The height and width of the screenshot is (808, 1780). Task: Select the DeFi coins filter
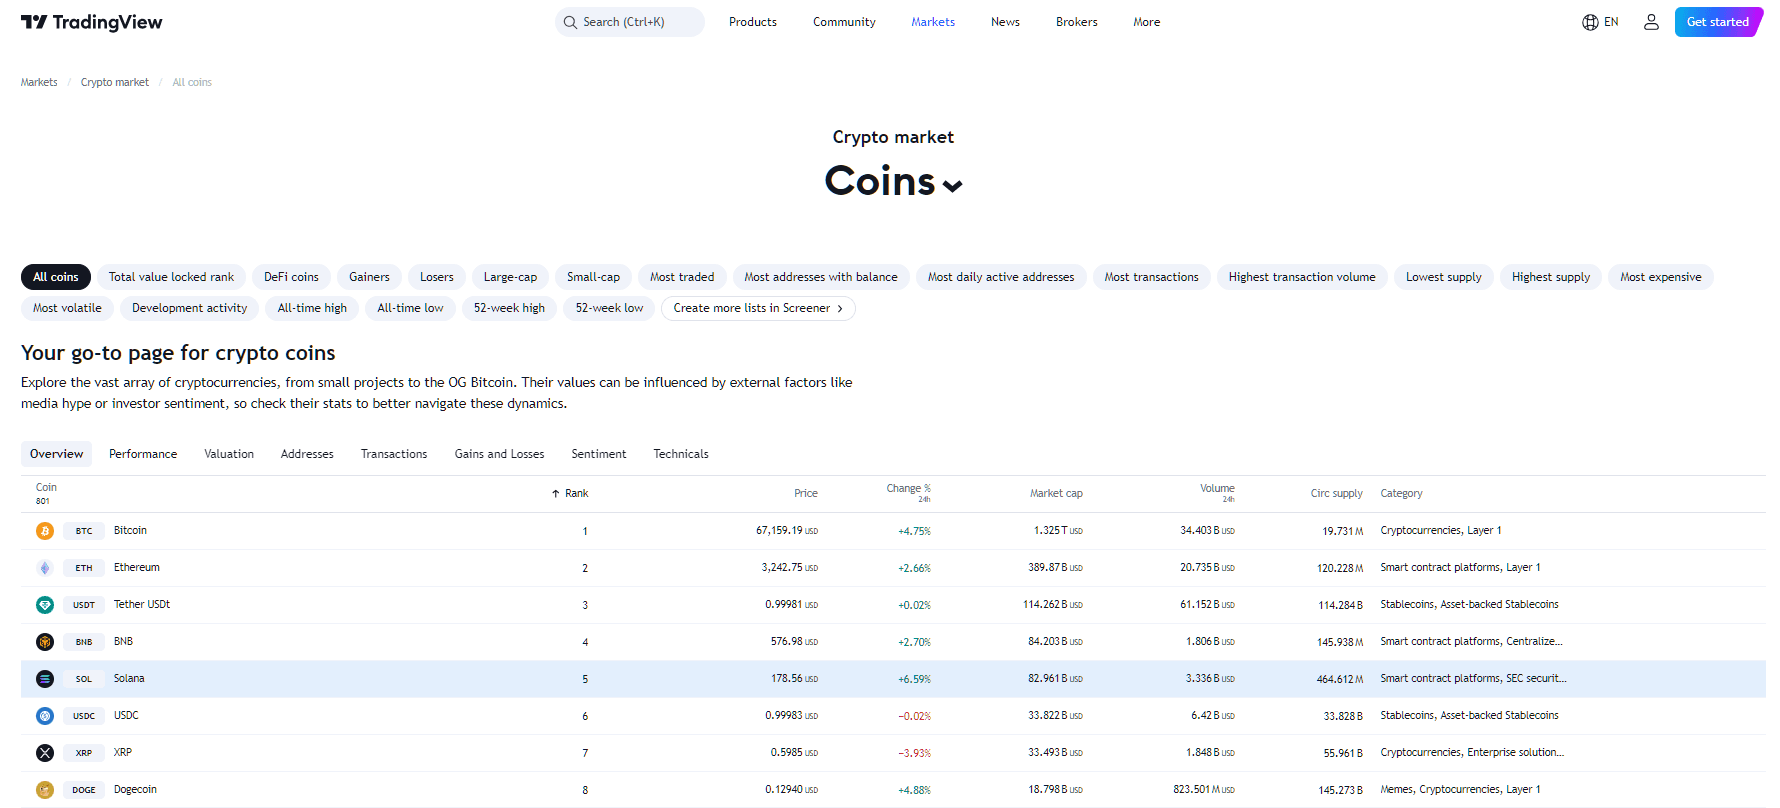pyautogui.click(x=291, y=277)
